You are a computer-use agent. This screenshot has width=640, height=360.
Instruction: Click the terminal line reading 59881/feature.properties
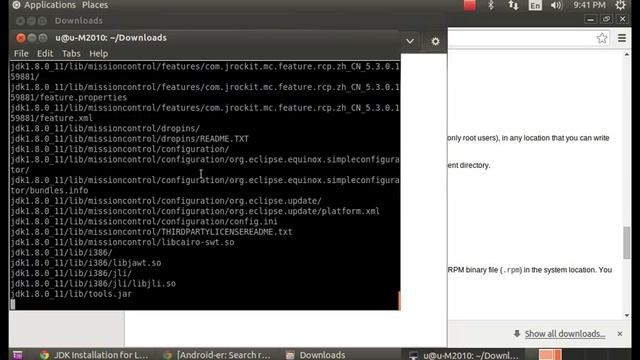point(69,97)
